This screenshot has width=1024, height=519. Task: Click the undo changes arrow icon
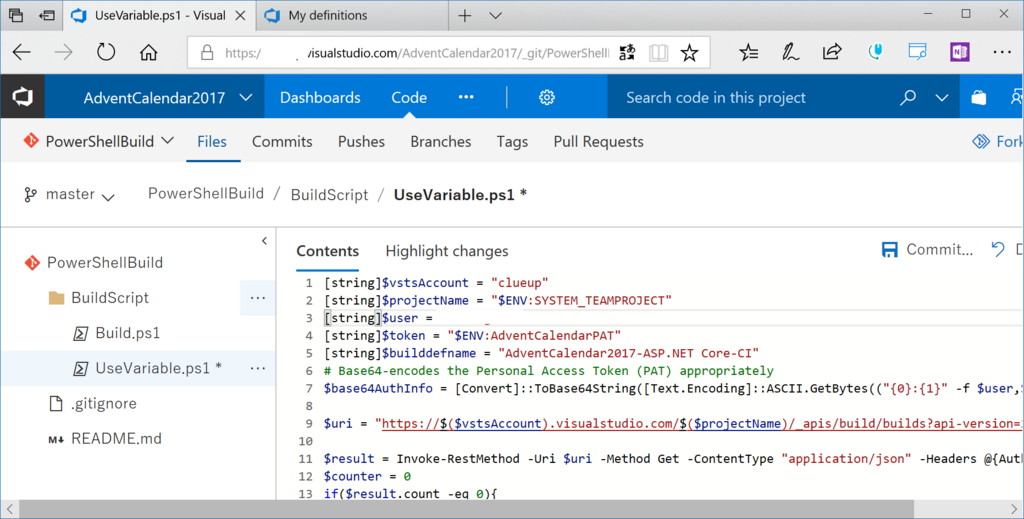[997, 249]
